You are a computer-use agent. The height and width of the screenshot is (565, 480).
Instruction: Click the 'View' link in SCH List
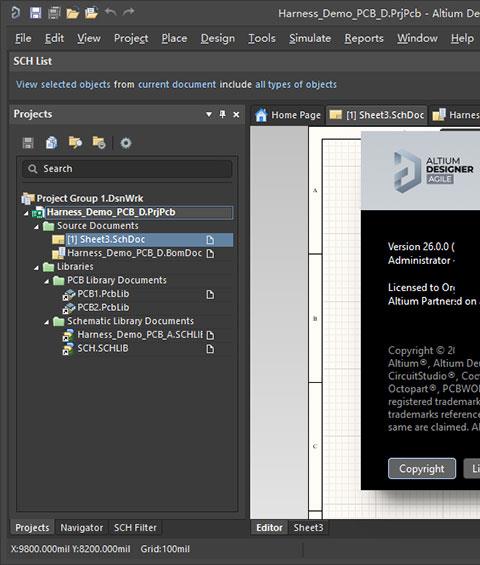coord(27,84)
